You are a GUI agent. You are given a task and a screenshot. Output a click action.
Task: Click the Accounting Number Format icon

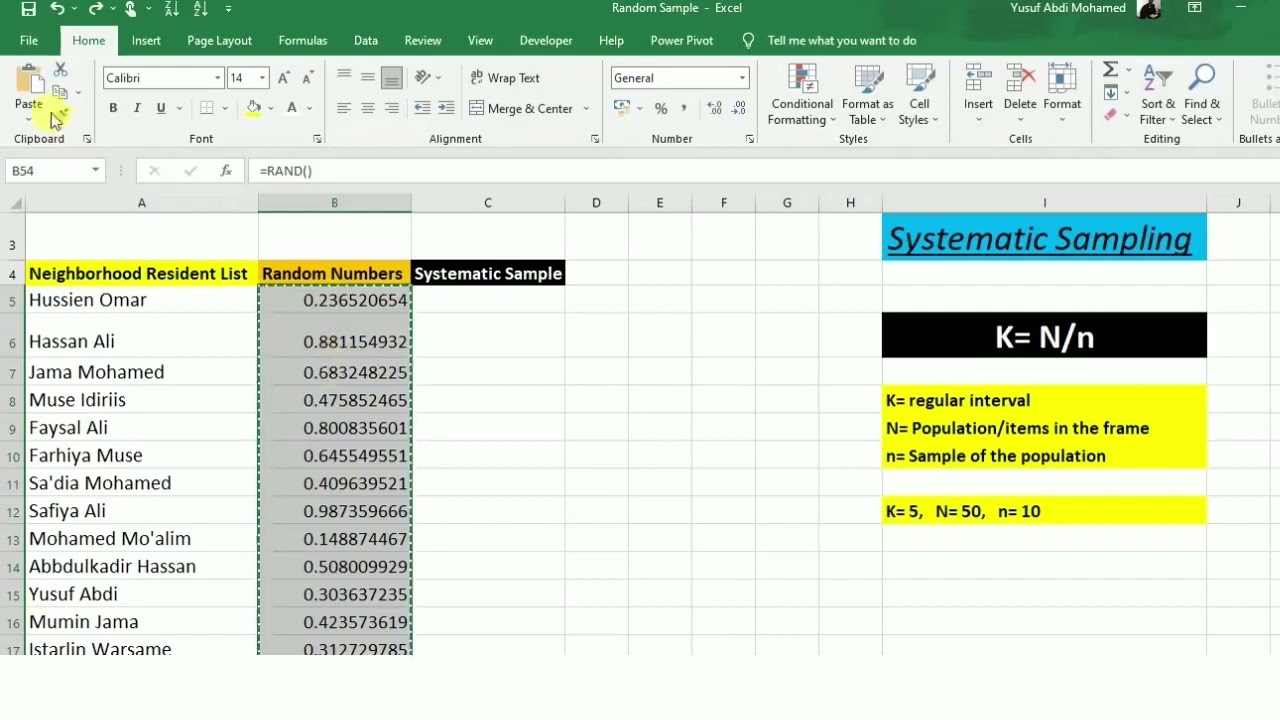(622, 108)
